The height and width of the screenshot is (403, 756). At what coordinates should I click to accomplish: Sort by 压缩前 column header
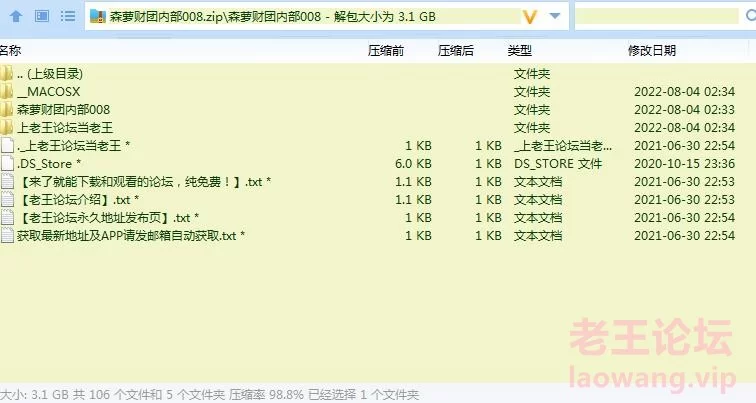[x=386, y=50]
